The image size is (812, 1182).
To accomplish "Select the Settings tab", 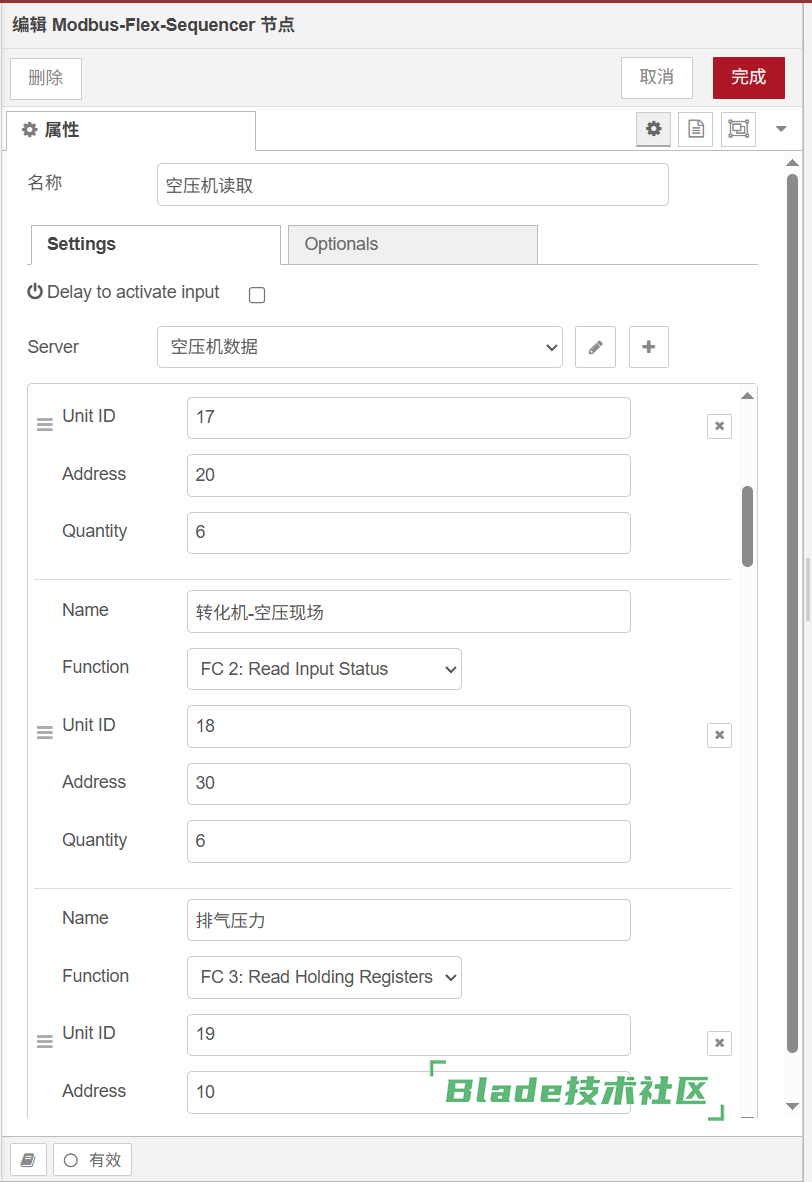I will pyautogui.click(x=155, y=244).
